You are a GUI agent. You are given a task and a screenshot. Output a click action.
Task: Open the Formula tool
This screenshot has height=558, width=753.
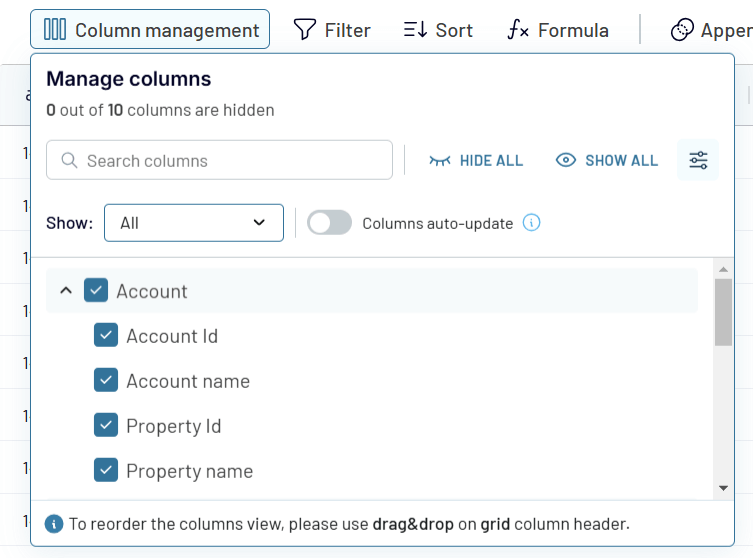pos(558,30)
